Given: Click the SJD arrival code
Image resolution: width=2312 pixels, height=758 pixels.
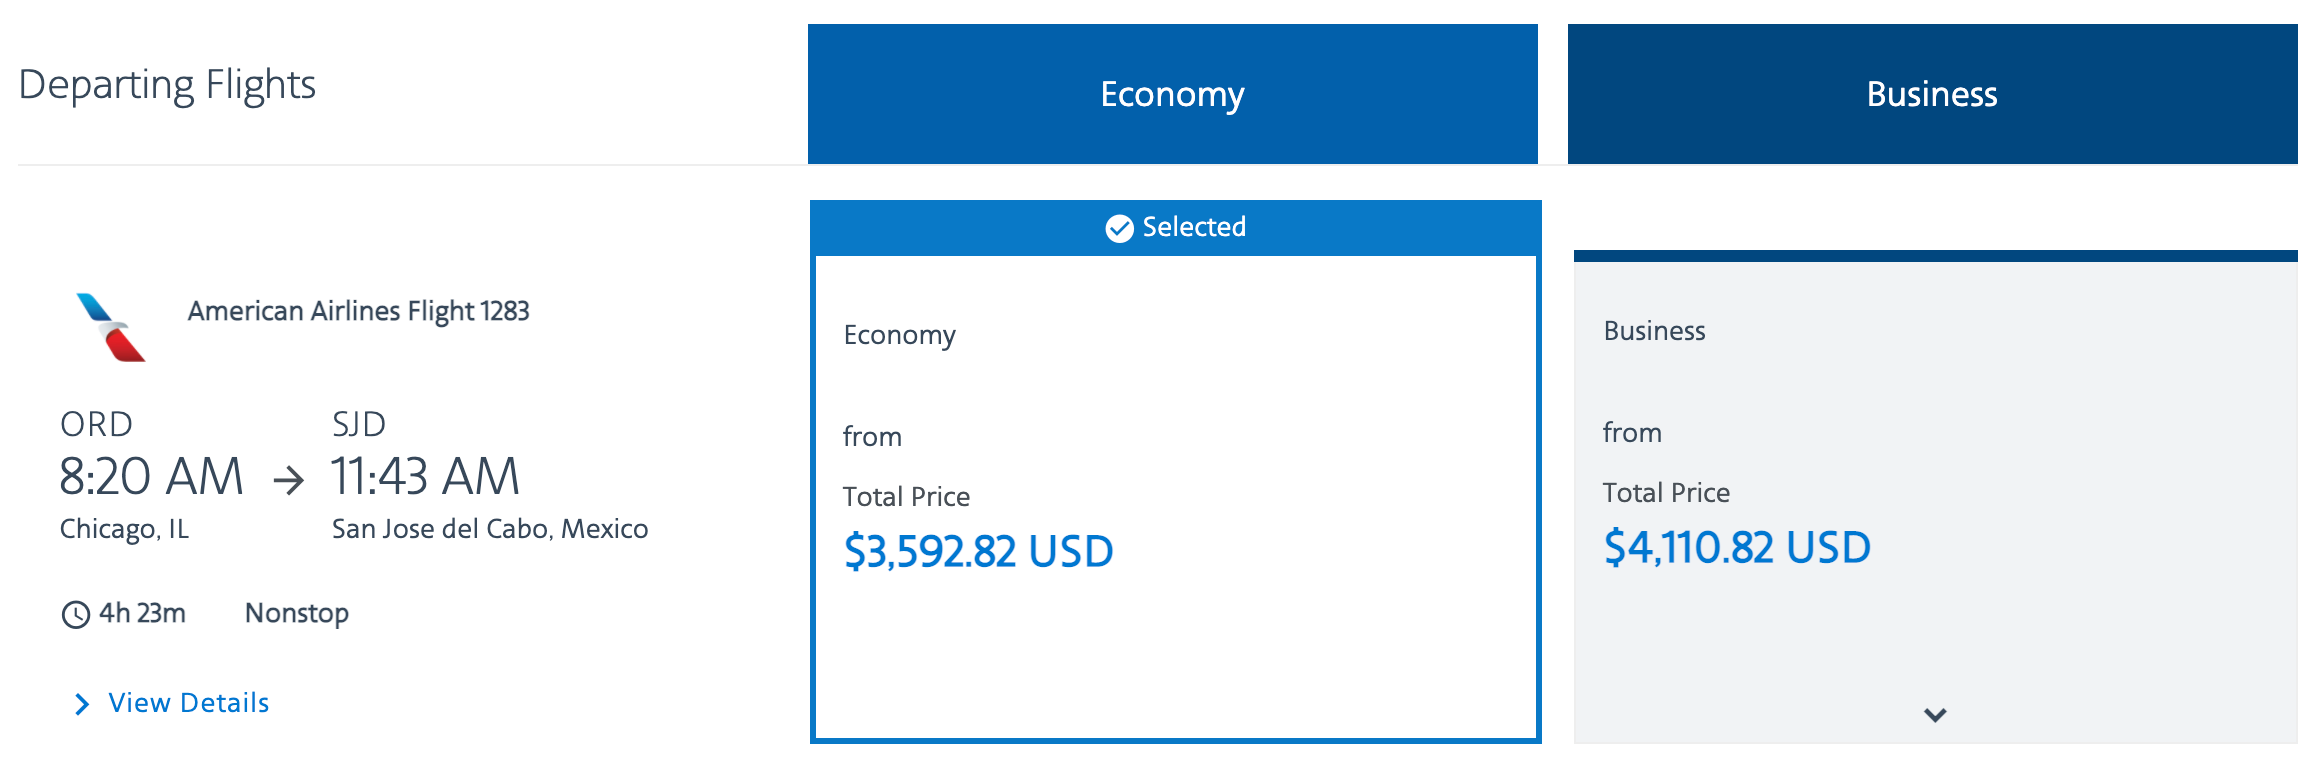Looking at the screenshot, I should (359, 422).
